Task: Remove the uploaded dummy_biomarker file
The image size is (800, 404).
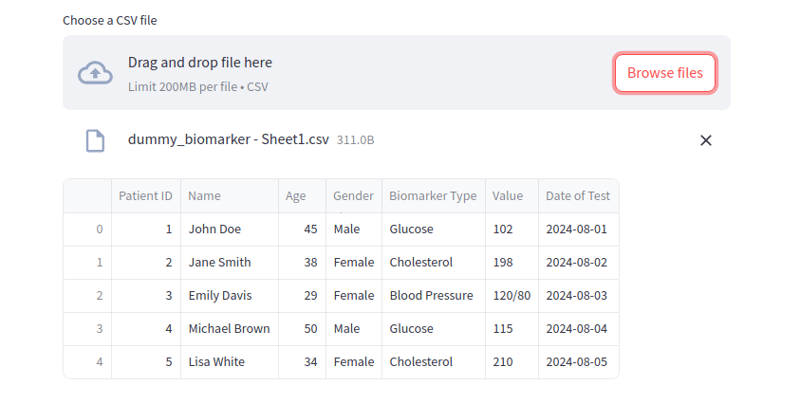Action: [x=705, y=140]
